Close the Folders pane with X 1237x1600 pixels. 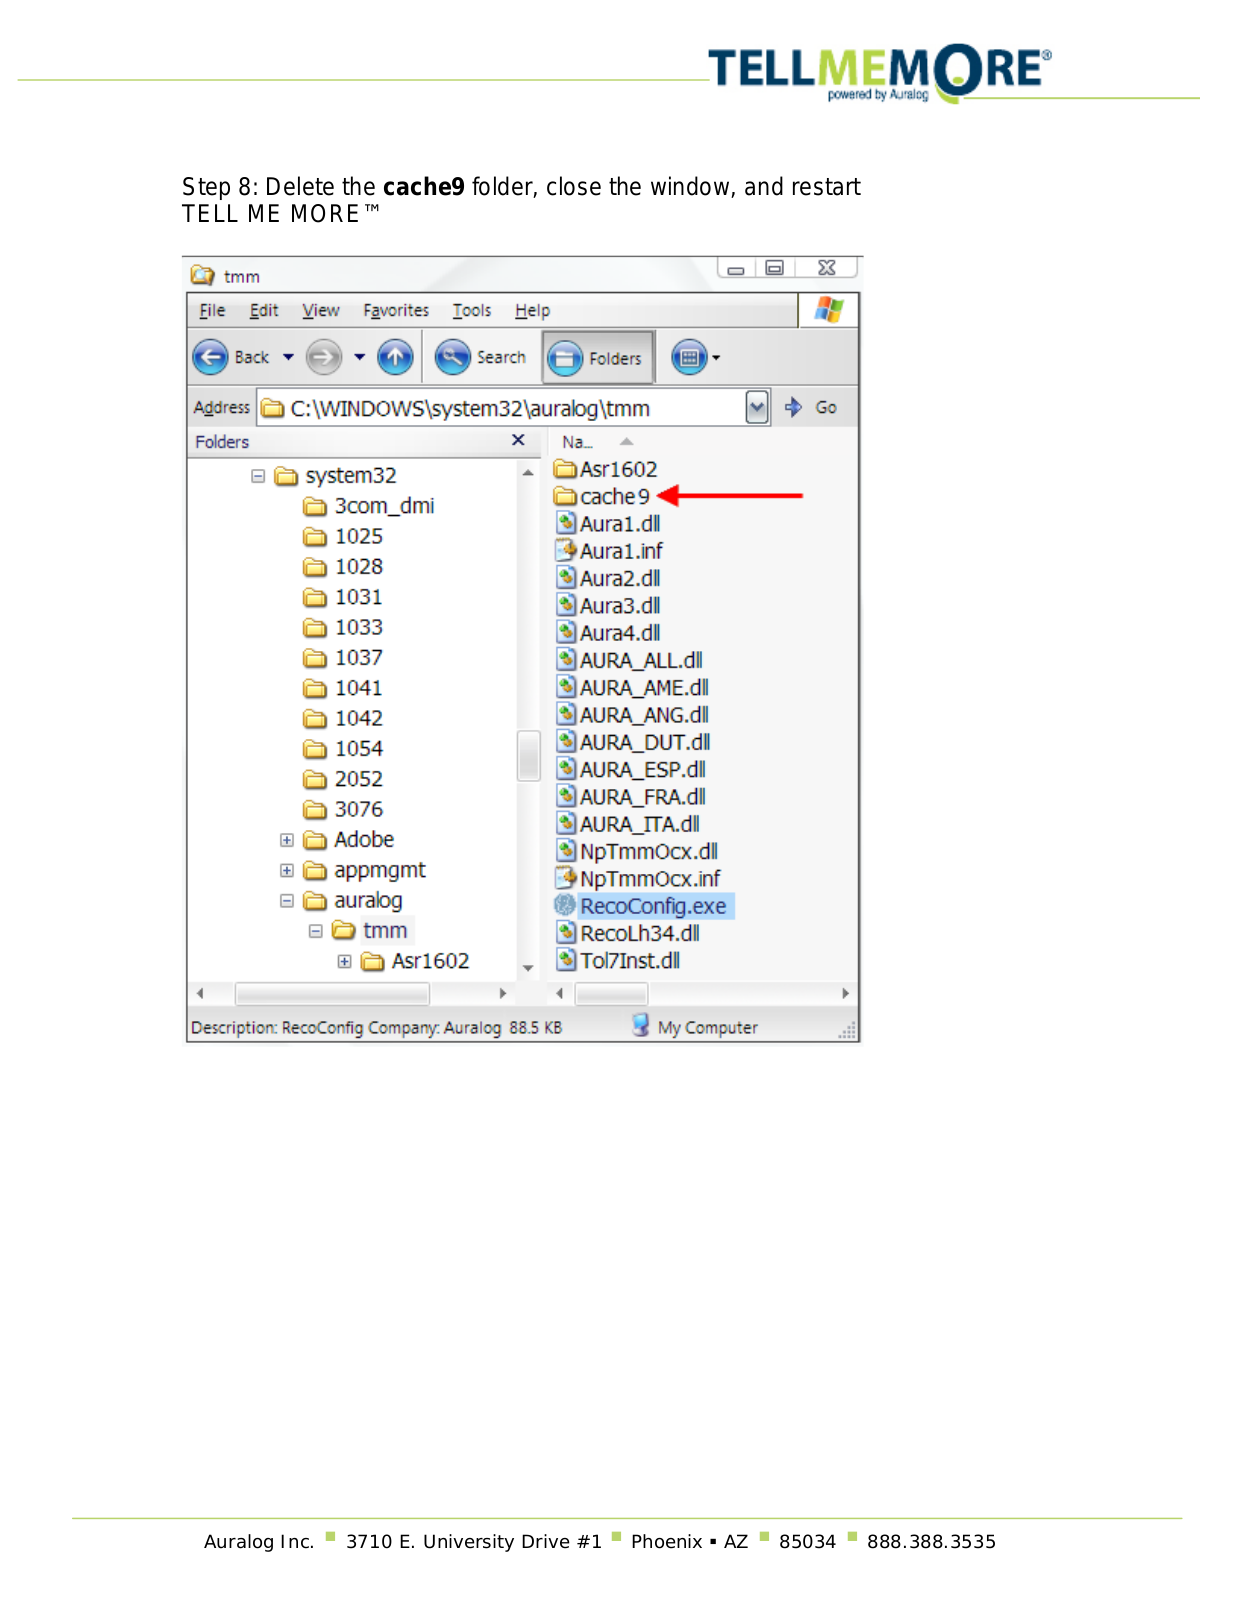coord(518,440)
